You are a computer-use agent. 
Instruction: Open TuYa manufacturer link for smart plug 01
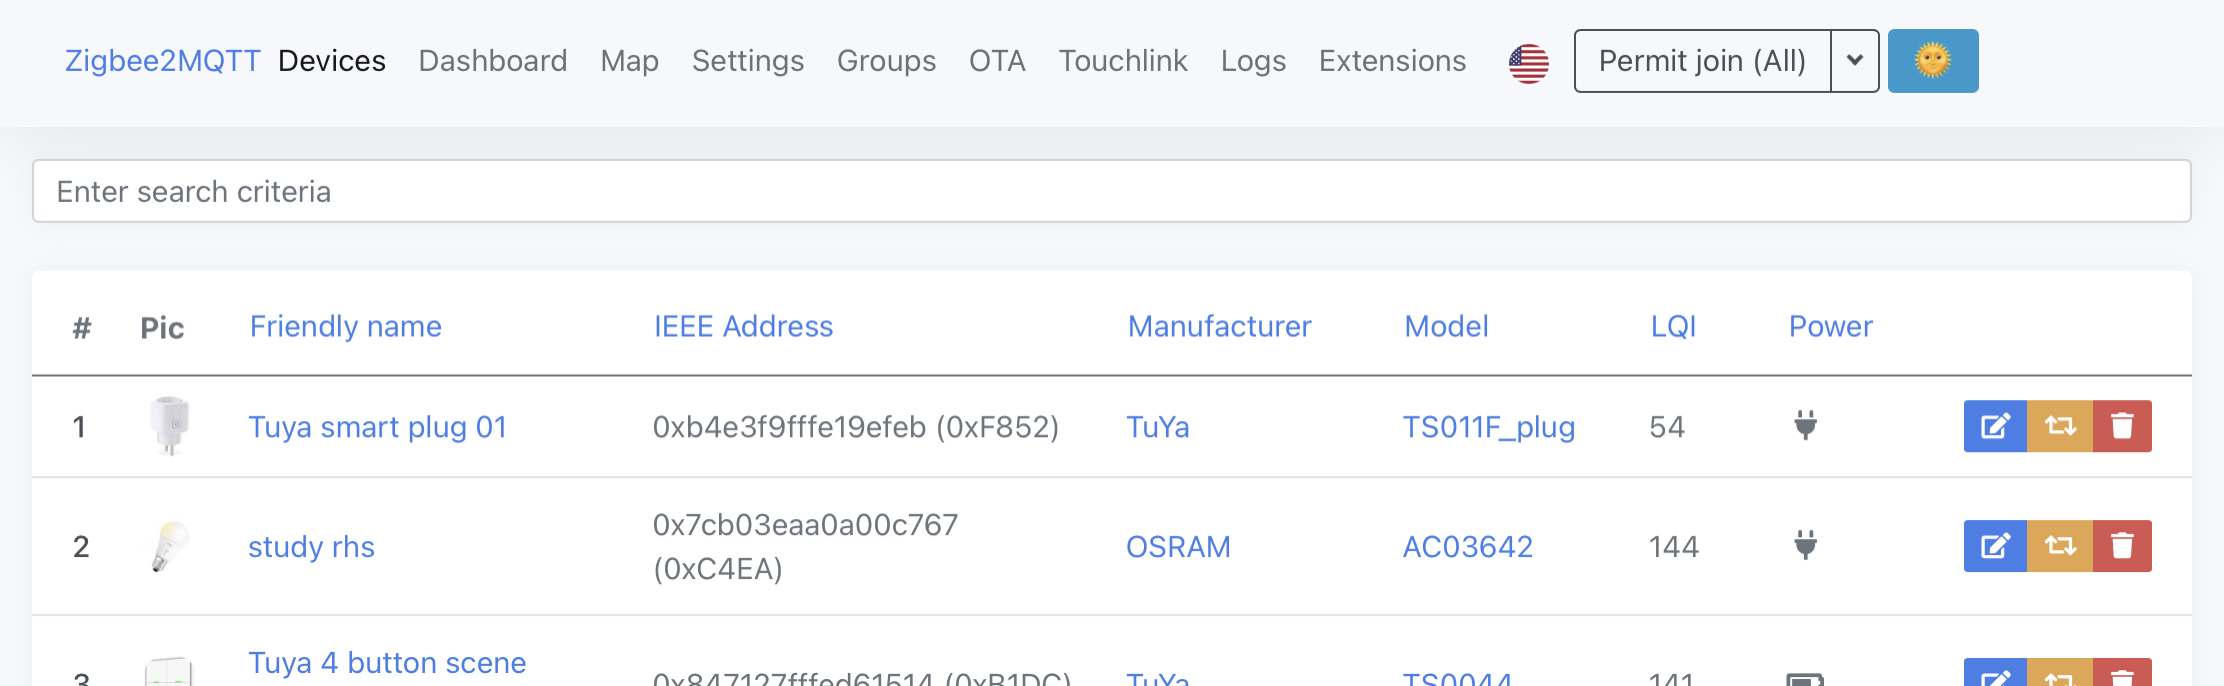pyautogui.click(x=1158, y=427)
